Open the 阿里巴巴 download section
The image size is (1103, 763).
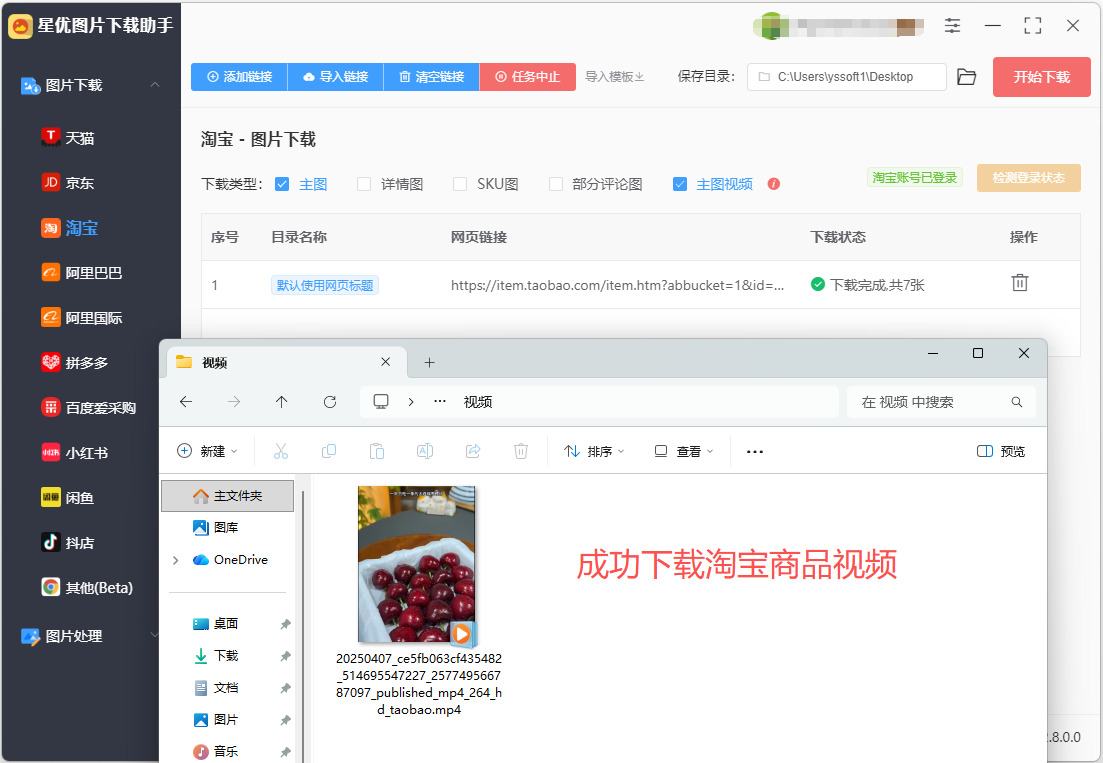coord(82,273)
